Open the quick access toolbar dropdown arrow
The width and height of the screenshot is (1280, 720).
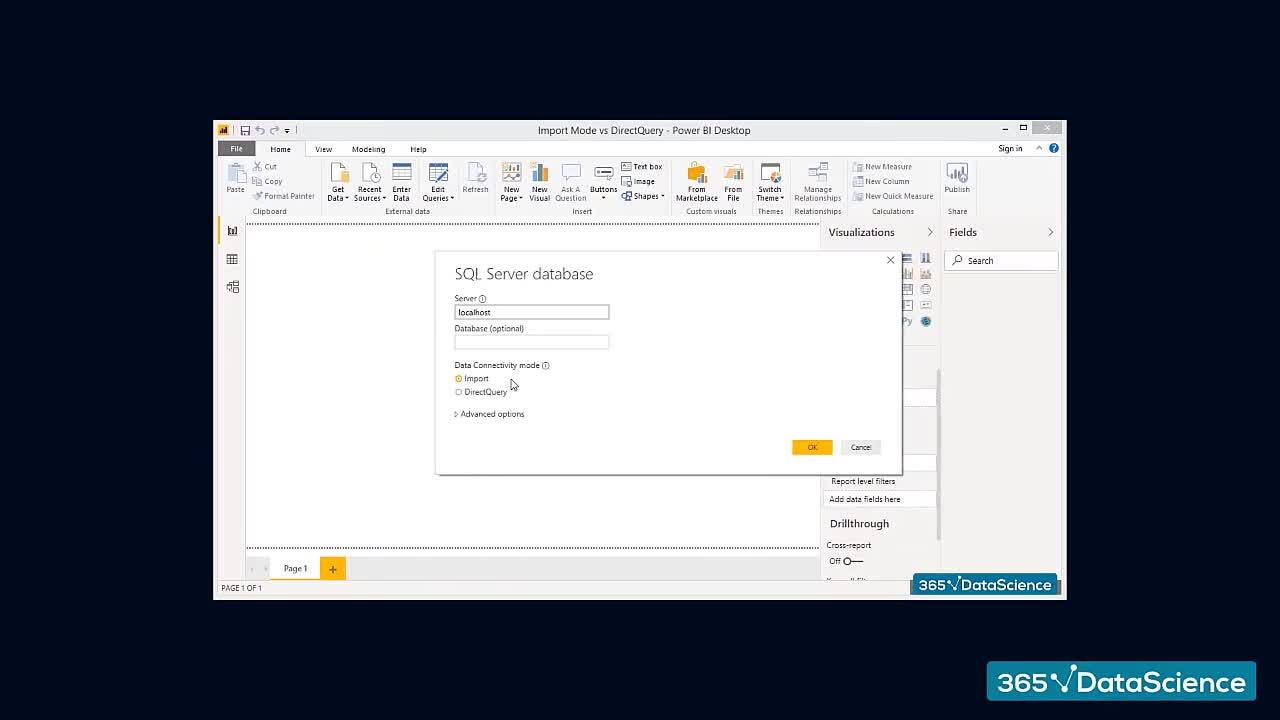(x=287, y=130)
